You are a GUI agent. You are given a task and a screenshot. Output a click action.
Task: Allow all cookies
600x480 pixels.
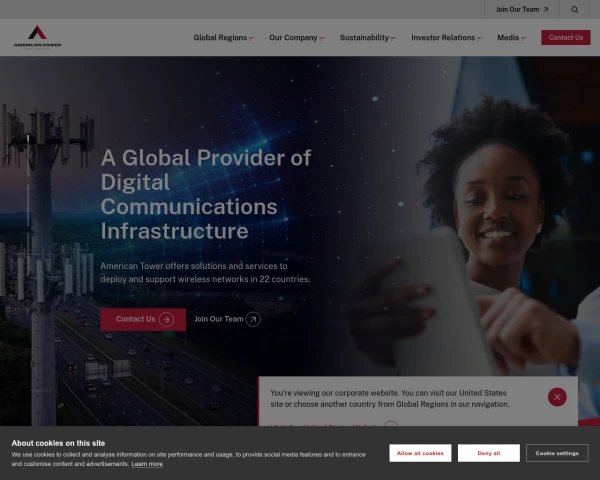pyautogui.click(x=420, y=453)
